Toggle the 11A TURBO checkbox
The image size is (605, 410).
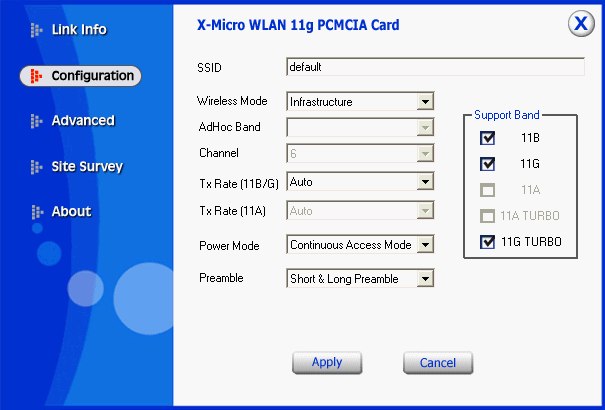[x=487, y=216]
